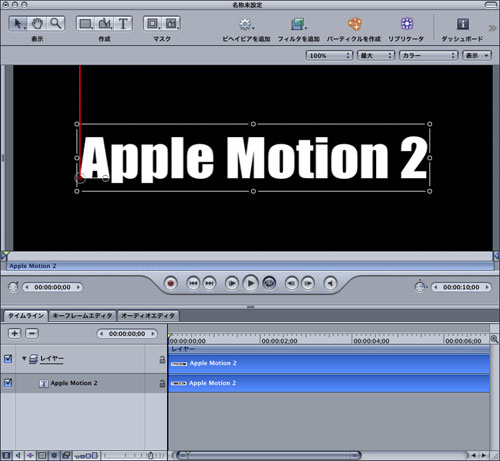Select the bezier pen creation tool

tap(105, 23)
